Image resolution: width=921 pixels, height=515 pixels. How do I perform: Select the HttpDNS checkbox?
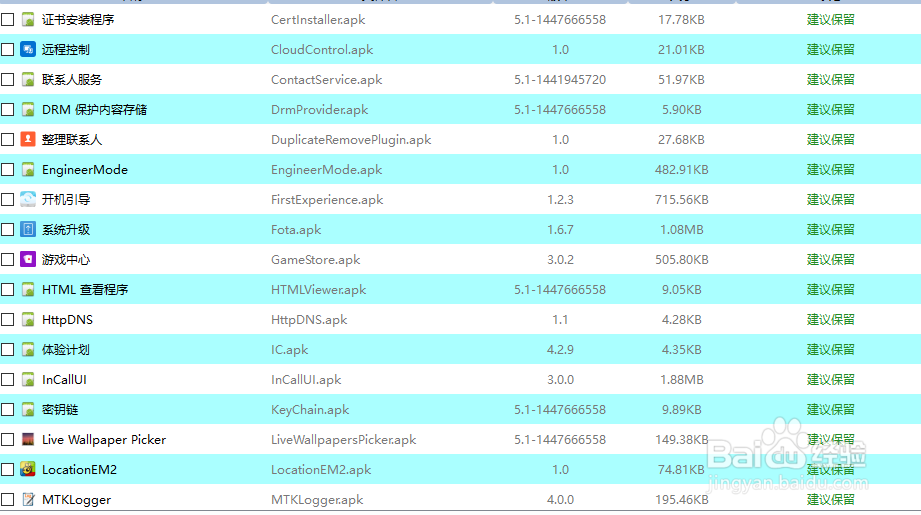[x=8, y=319]
